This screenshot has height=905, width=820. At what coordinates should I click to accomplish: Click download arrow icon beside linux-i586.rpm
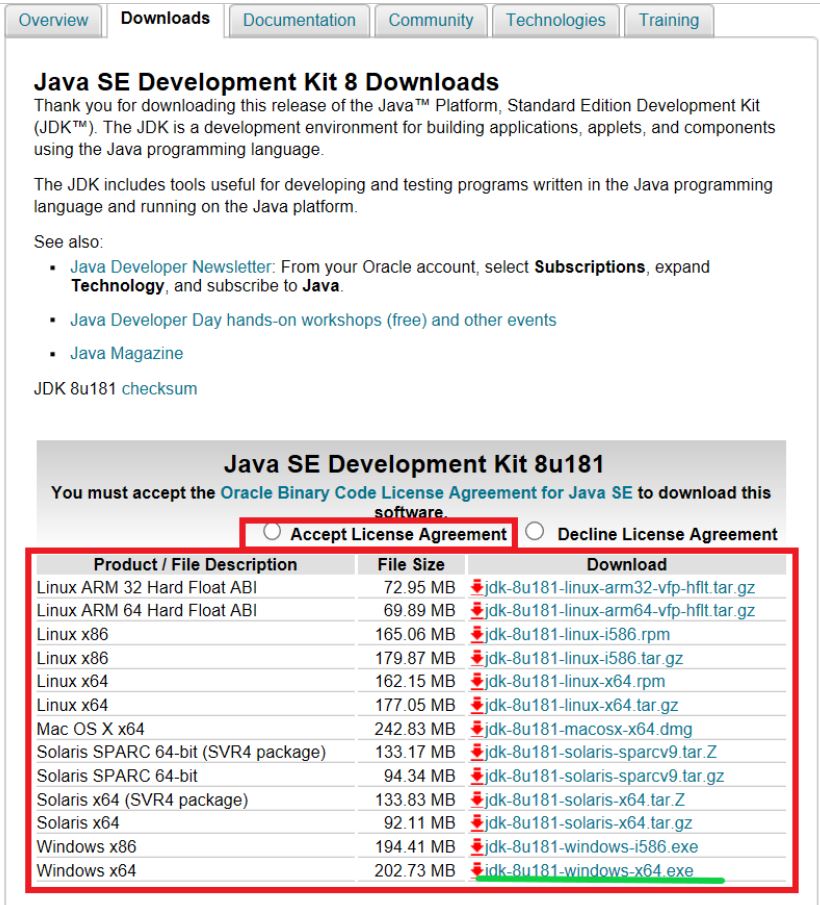(477, 634)
